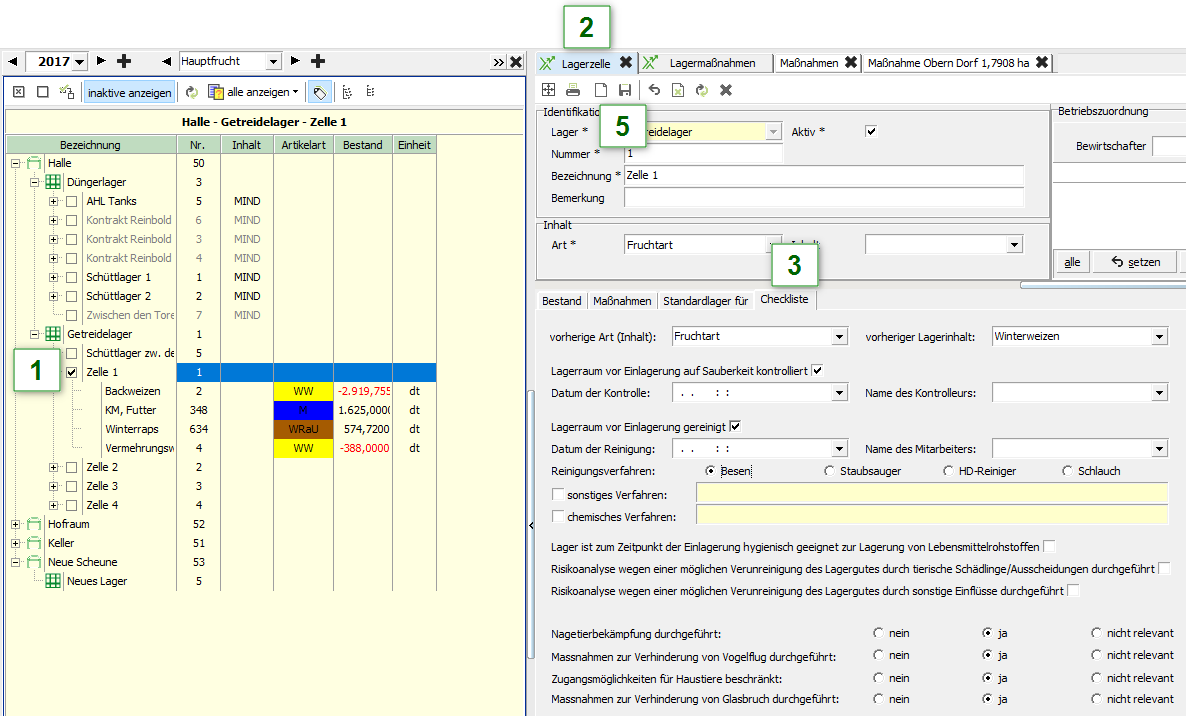Open the year 2017 dropdown
The width and height of the screenshot is (1186, 716).
80,62
